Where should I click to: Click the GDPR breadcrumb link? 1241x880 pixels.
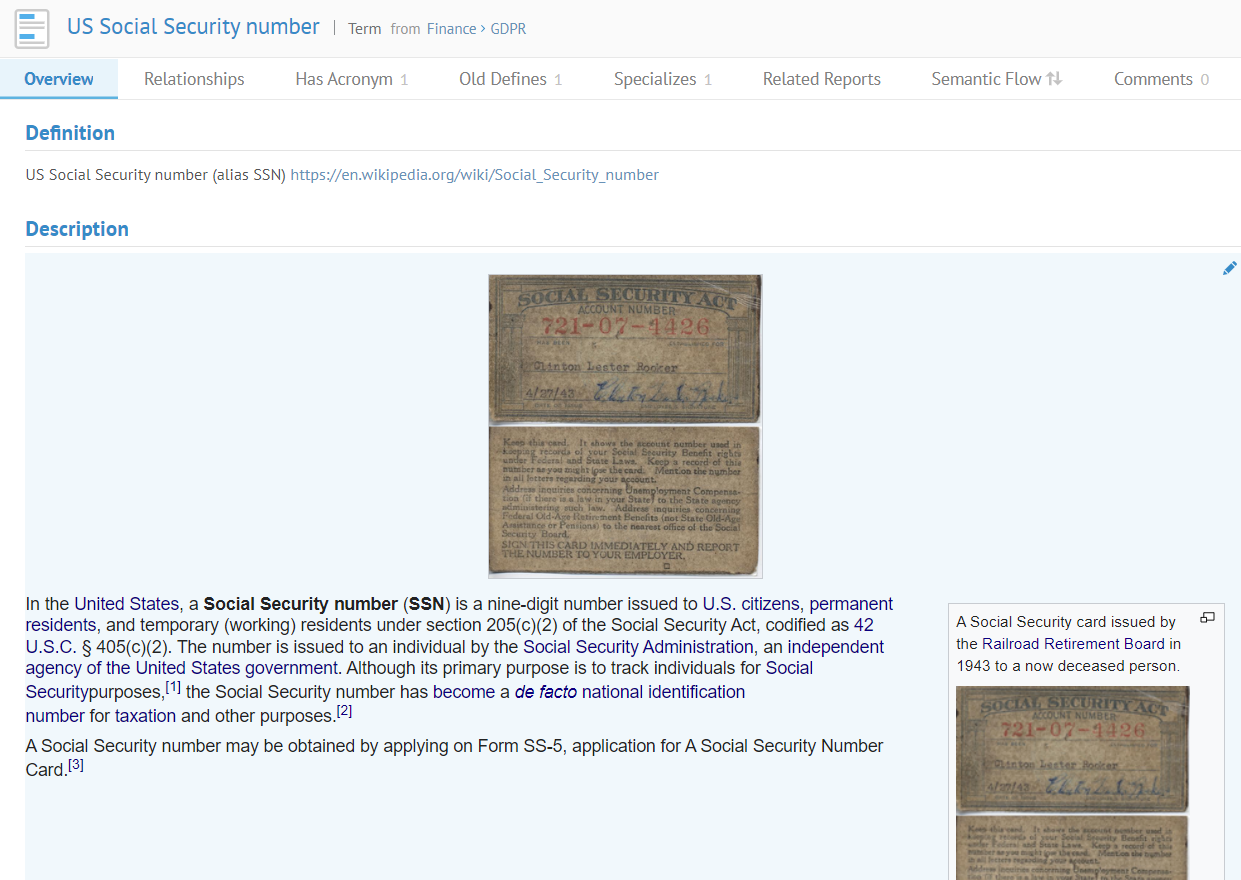tap(508, 29)
